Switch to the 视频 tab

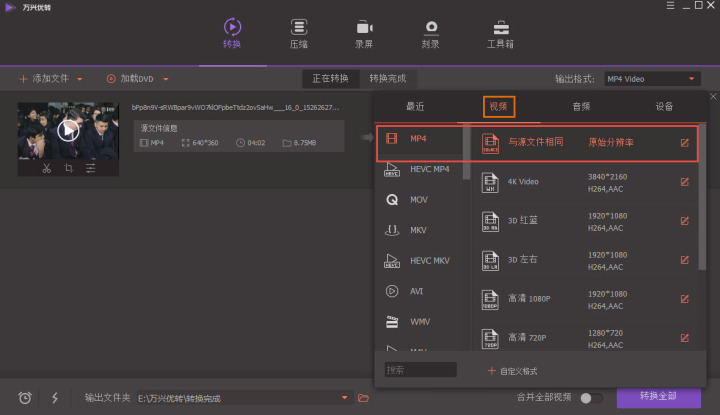(499, 107)
